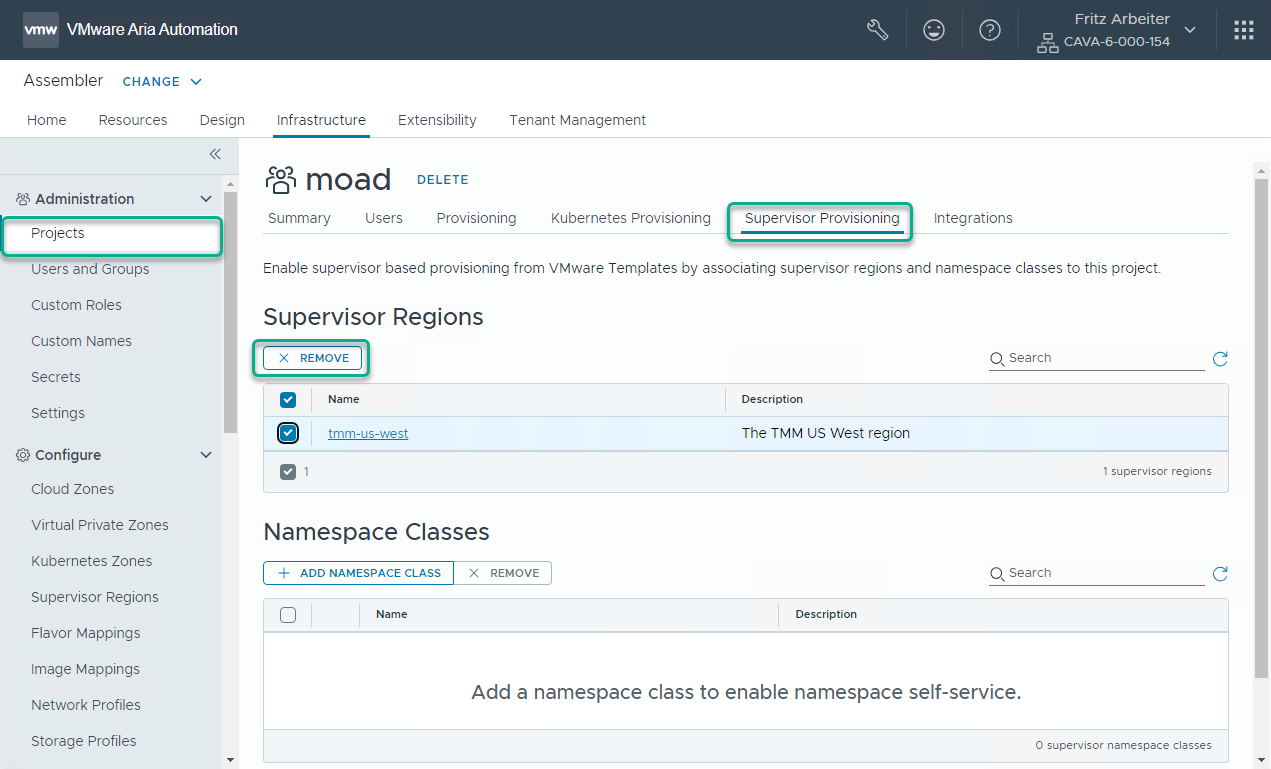Open the Assembler CHANGE service dropdown
The width and height of the screenshot is (1271, 769).
tap(162, 82)
